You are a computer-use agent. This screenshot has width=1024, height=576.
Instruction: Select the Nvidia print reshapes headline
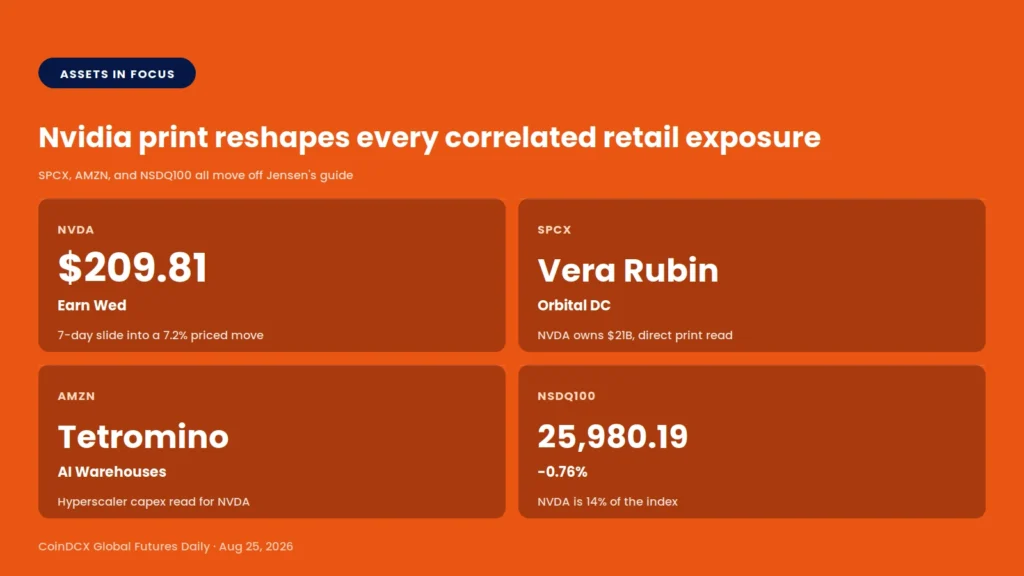[429, 138]
